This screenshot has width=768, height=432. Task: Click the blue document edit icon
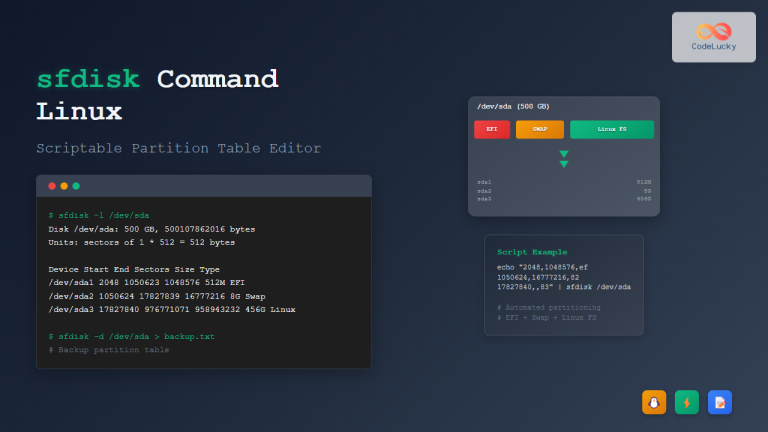[720, 401]
